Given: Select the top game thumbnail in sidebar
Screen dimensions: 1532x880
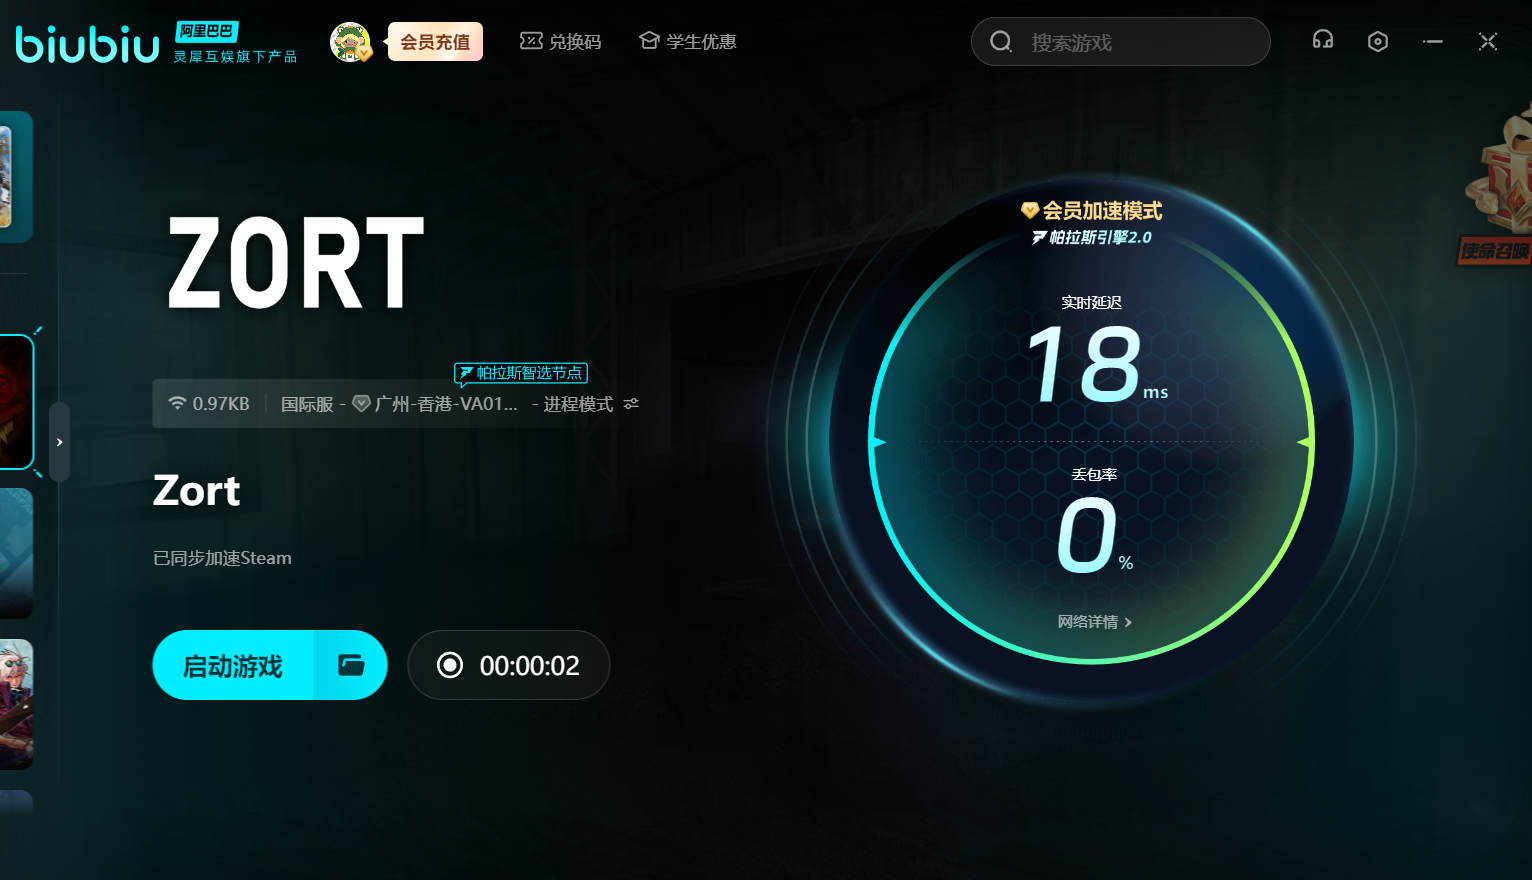Looking at the screenshot, I should click(16, 177).
